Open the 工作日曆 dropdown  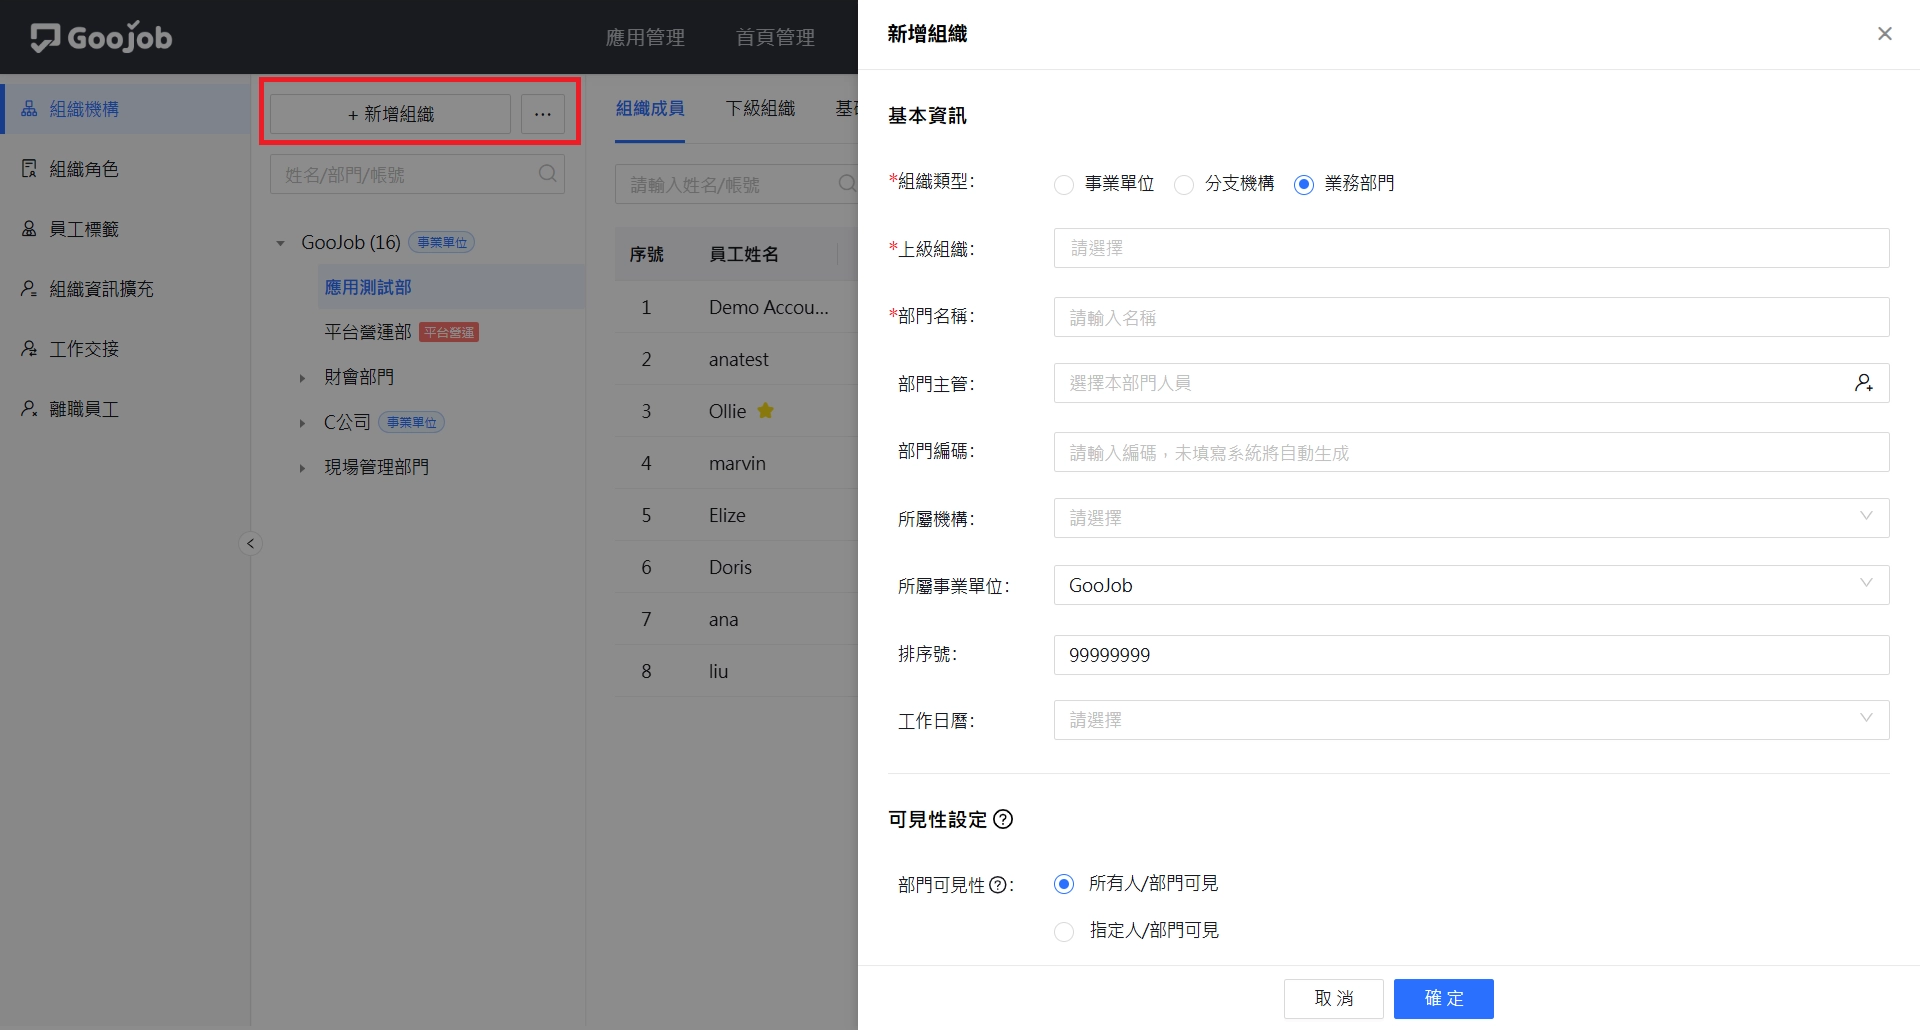pyautogui.click(x=1471, y=720)
